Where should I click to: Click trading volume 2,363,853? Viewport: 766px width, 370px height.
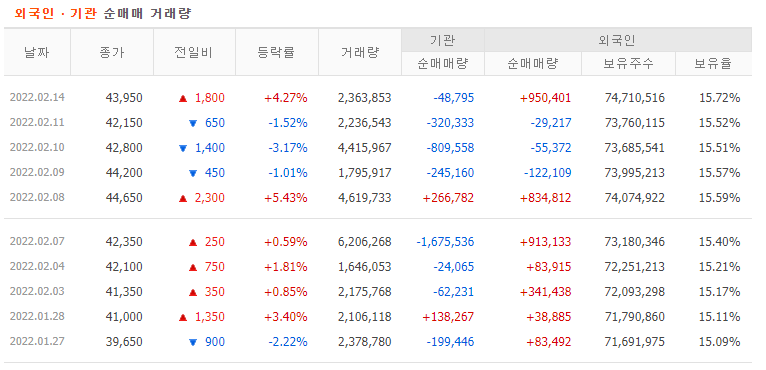(x=364, y=98)
